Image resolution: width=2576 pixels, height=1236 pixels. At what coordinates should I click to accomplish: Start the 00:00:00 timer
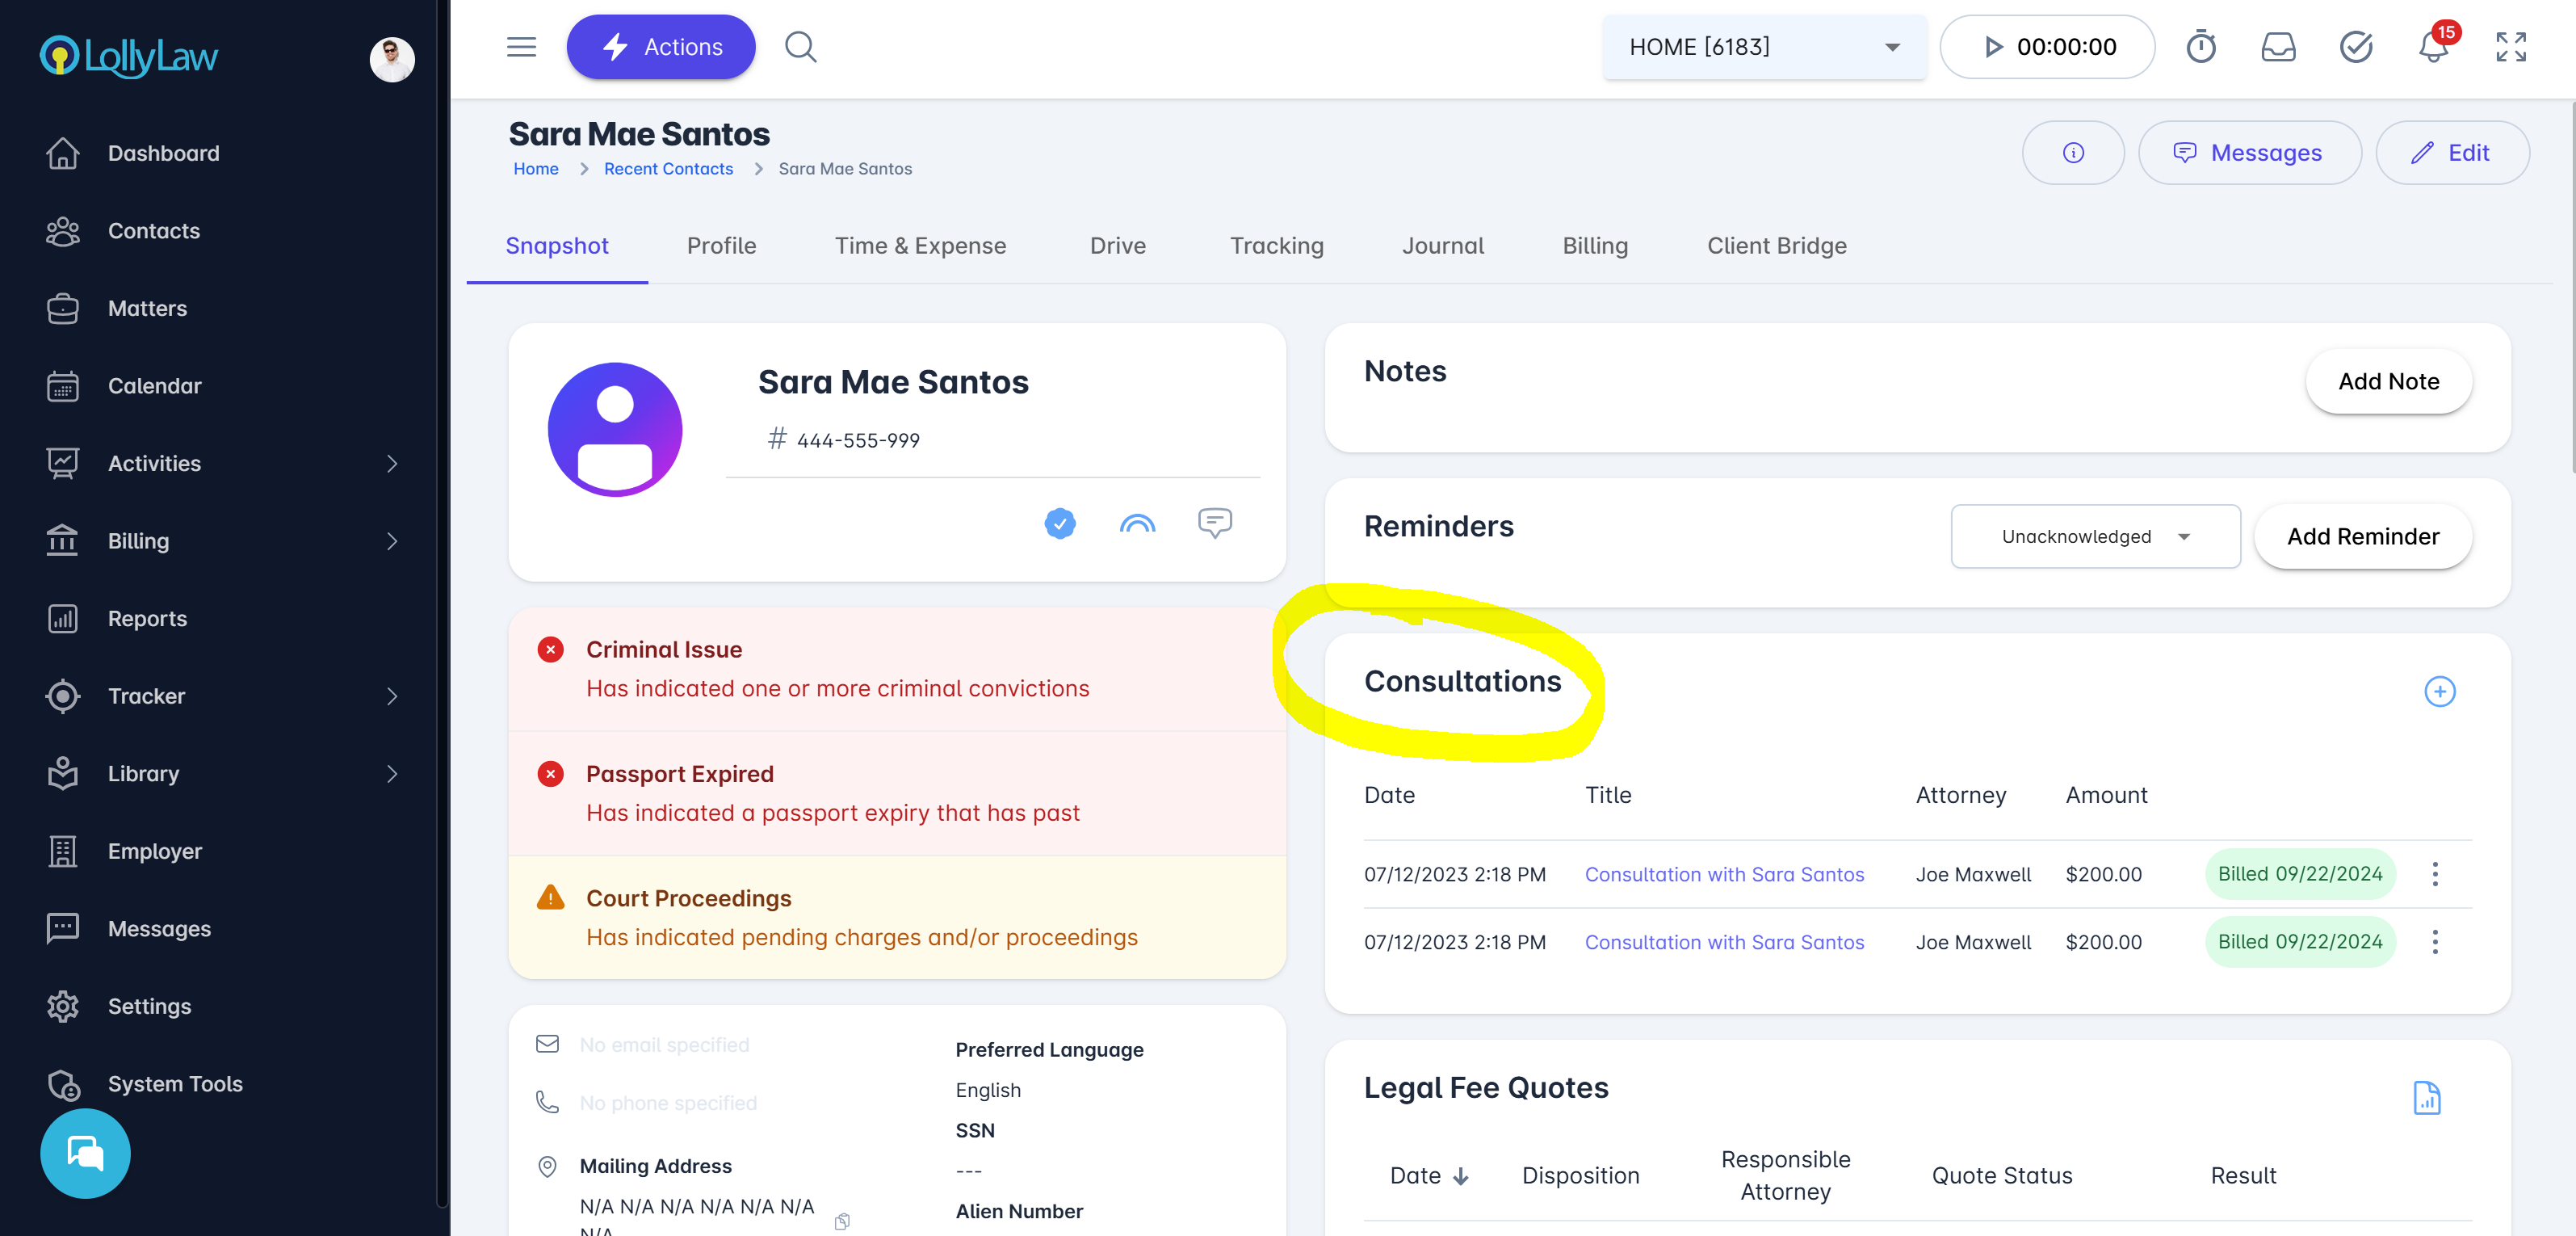coord(1993,47)
